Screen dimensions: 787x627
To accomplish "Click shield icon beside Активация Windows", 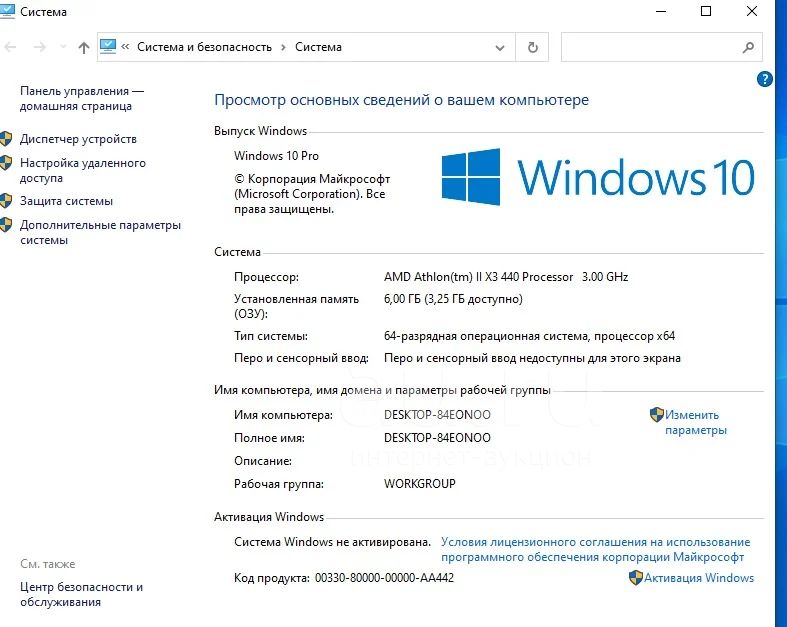I will (x=635, y=577).
